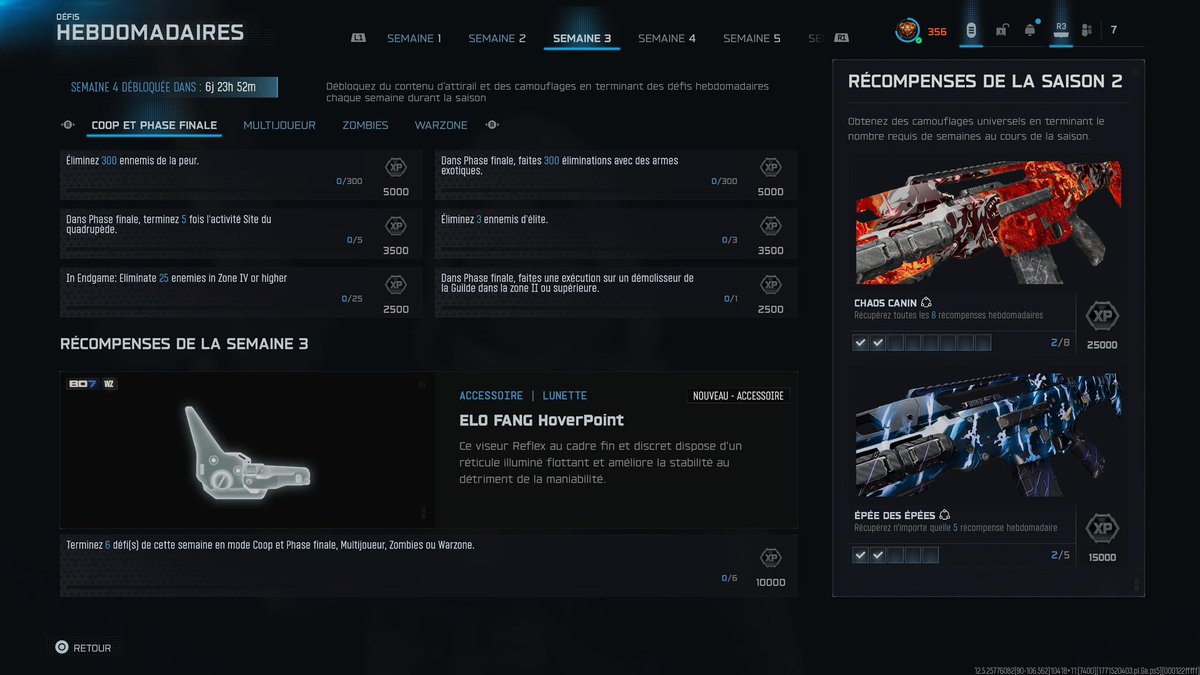This screenshot has height=675, width=1200.
Task: Open the Warzone challenges tab
Action: pos(441,125)
